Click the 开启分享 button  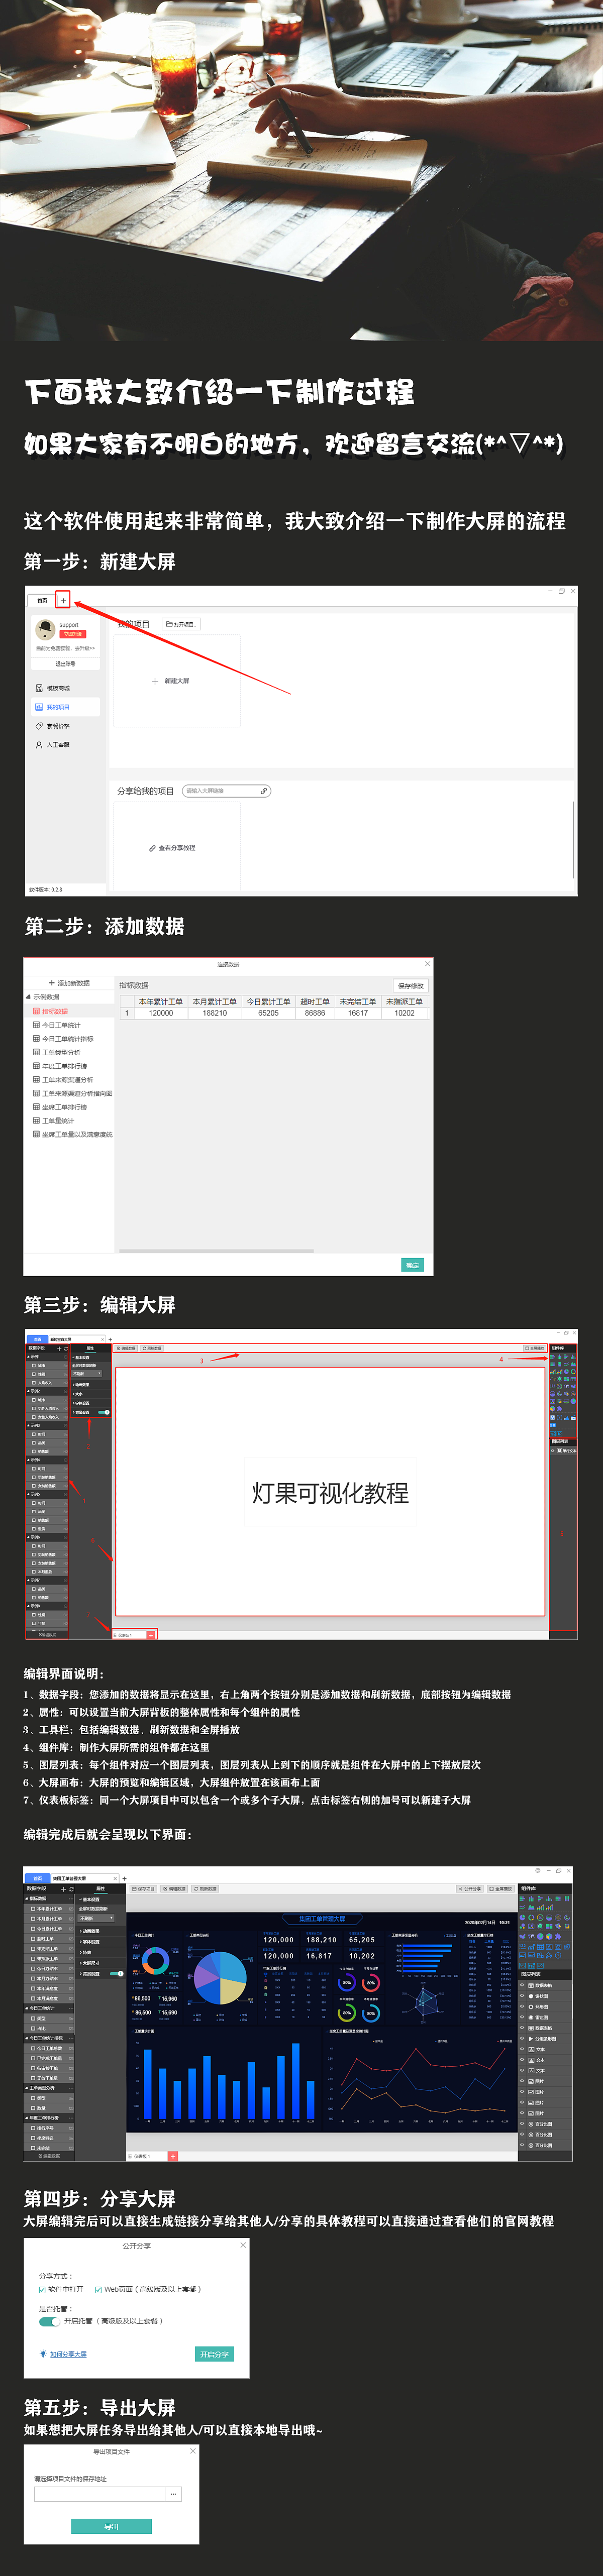click(214, 2354)
